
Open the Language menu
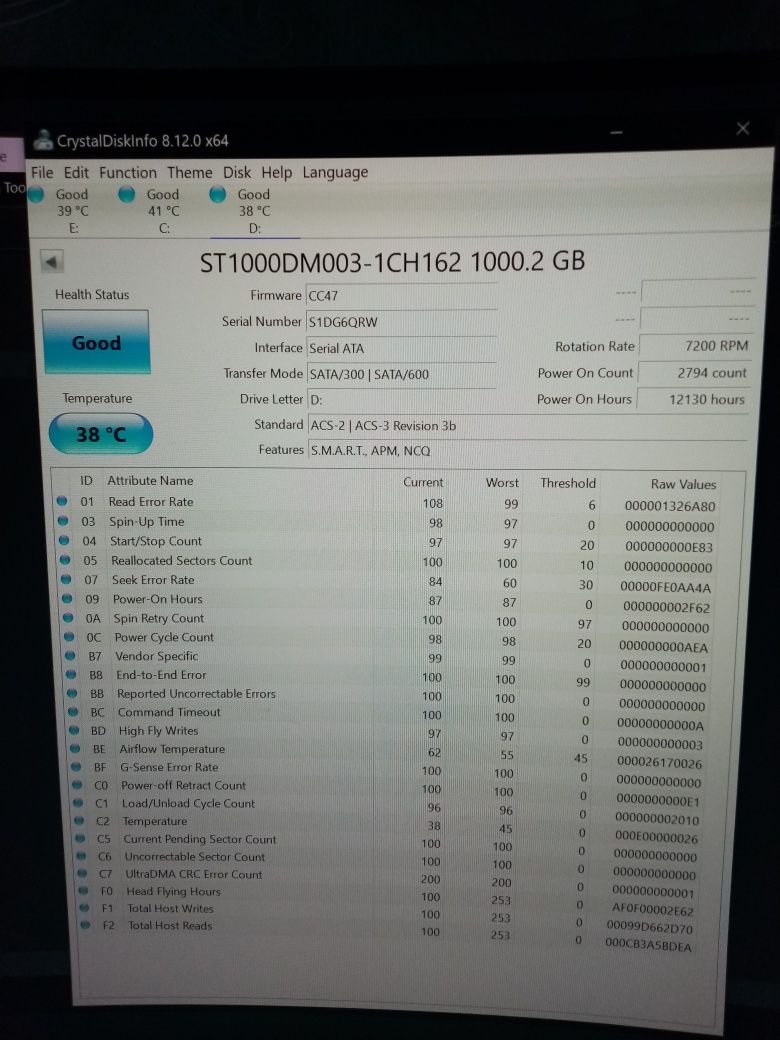[x=335, y=172]
